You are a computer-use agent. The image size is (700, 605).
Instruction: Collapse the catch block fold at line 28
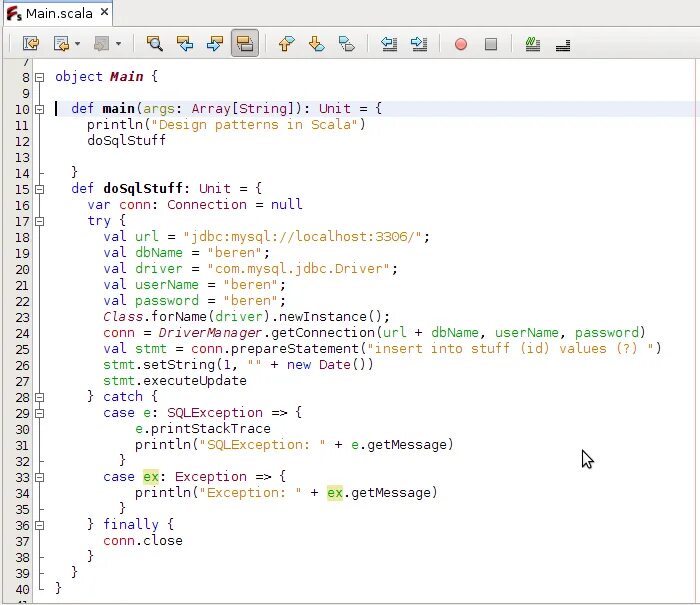(40, 397)
